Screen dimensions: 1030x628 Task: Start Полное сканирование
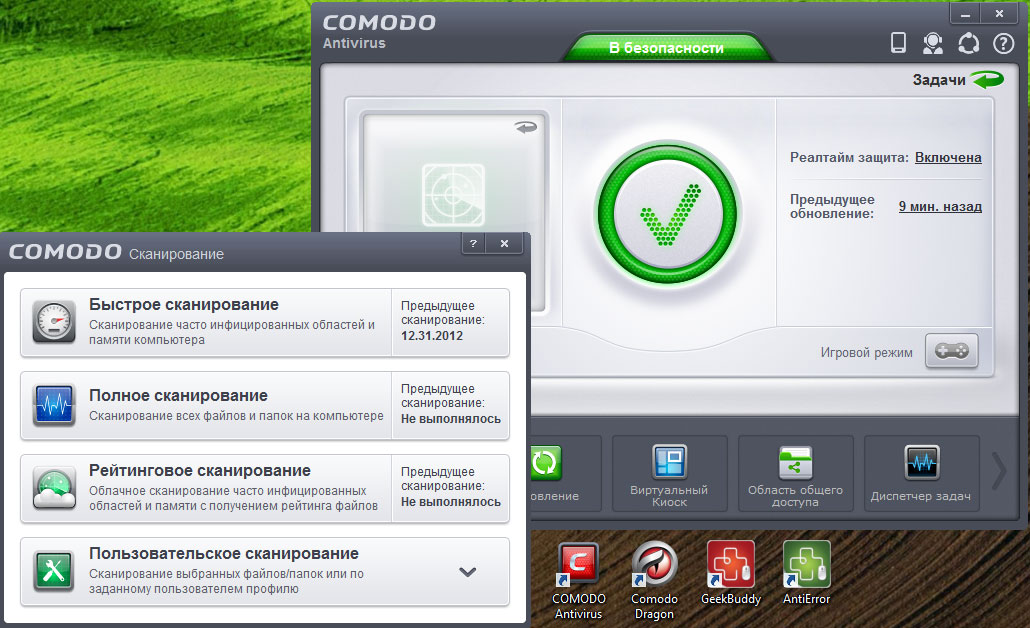[265, 405]
